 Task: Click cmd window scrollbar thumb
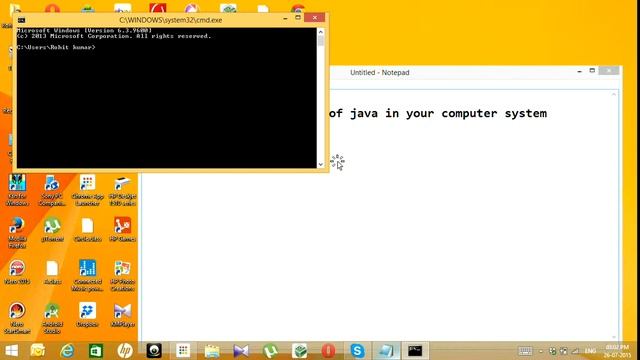click(321, 41)
